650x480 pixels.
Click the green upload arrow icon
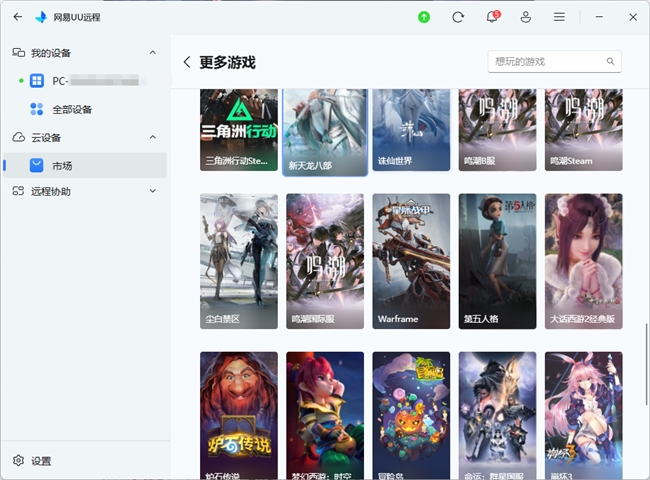coord(424,17)
